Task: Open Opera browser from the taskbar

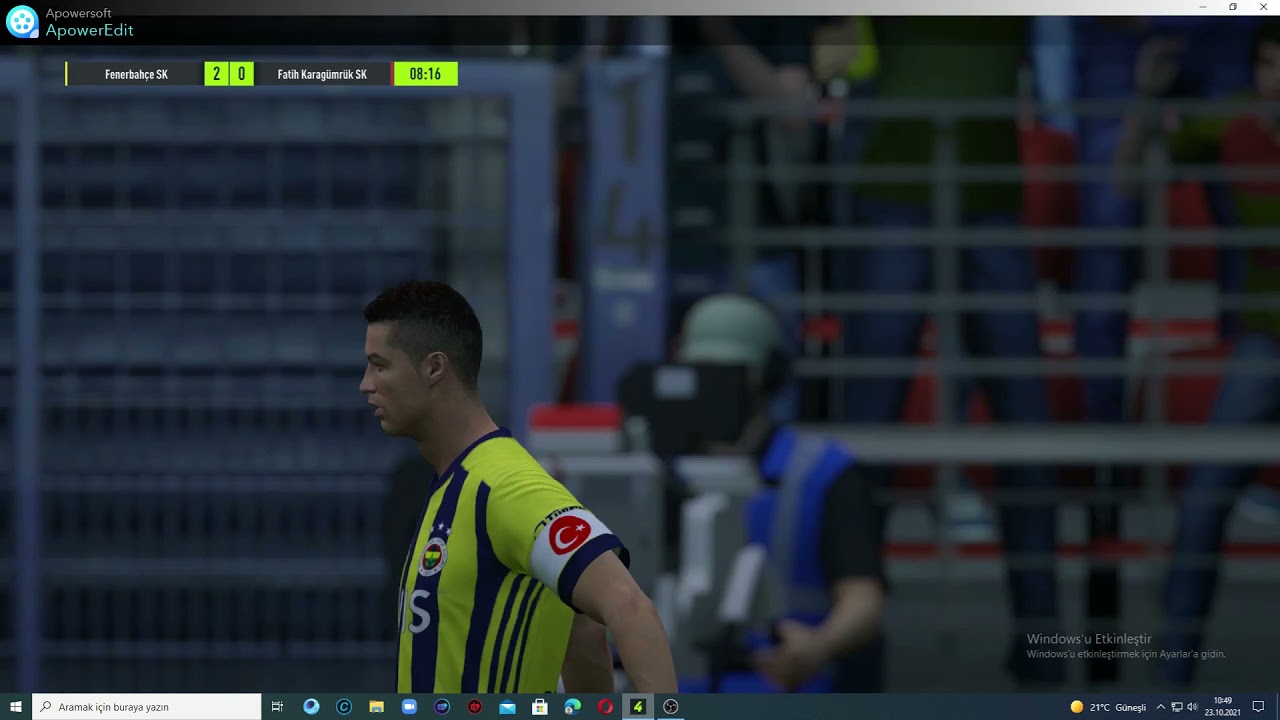Action: click(x=605, y=707)
